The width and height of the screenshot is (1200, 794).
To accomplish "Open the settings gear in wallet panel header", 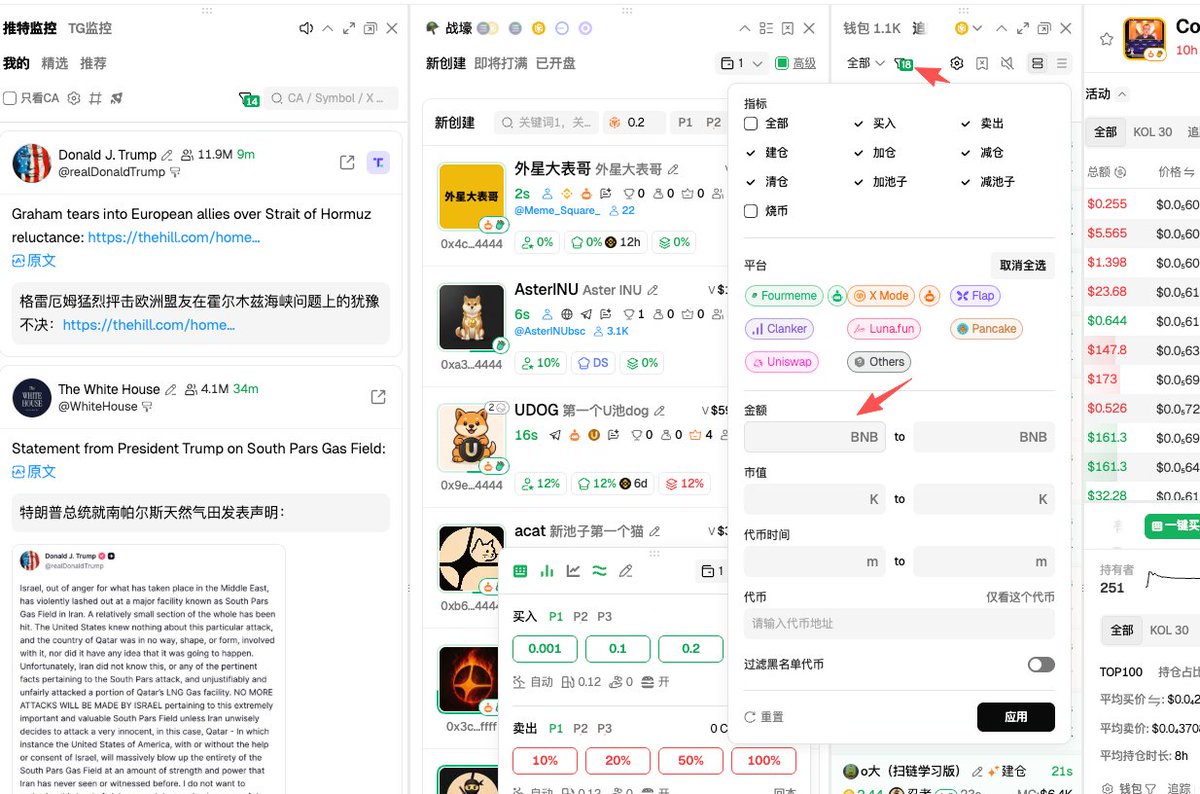I will coord(956,63).
